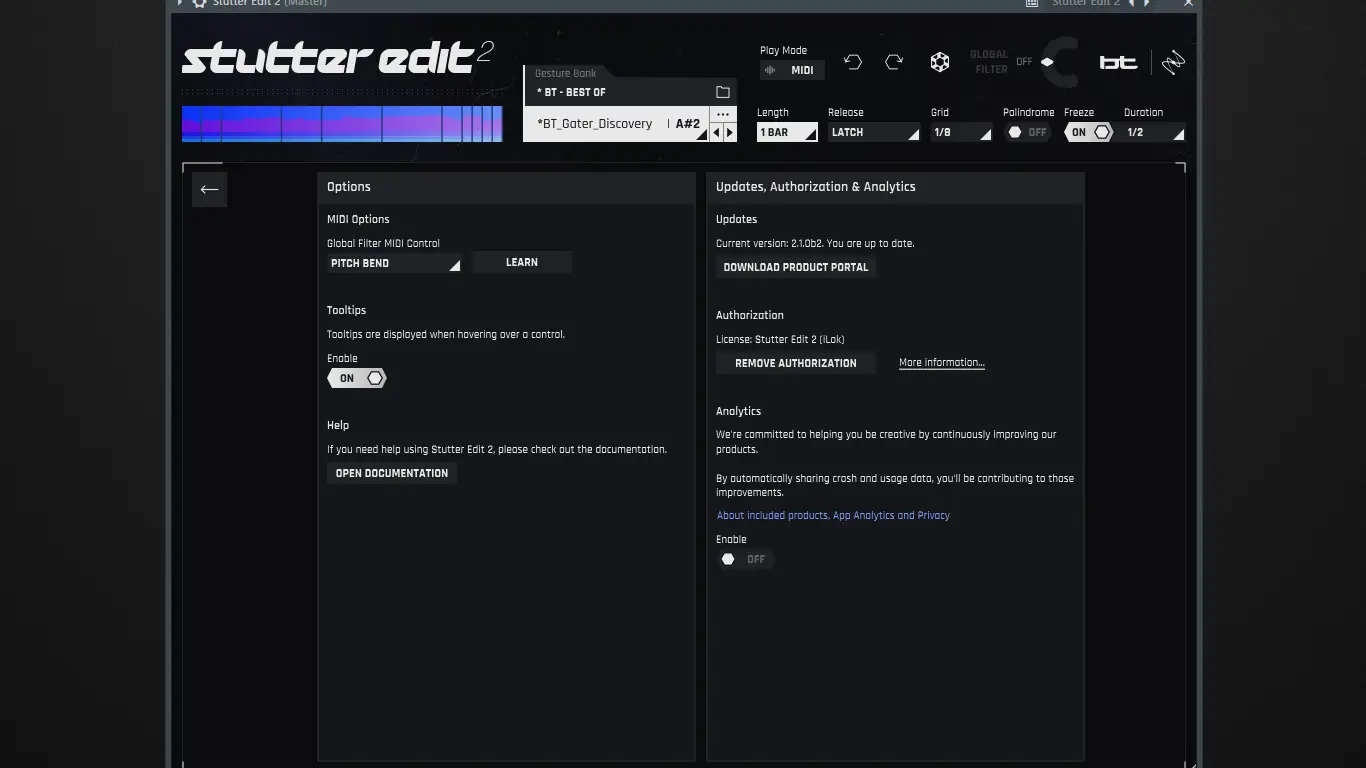Viewport: 1366px width, 768px height.
Task: Open the Length 1 BAR dropdown
Action: pyautogui.click(x=787, y=132)
